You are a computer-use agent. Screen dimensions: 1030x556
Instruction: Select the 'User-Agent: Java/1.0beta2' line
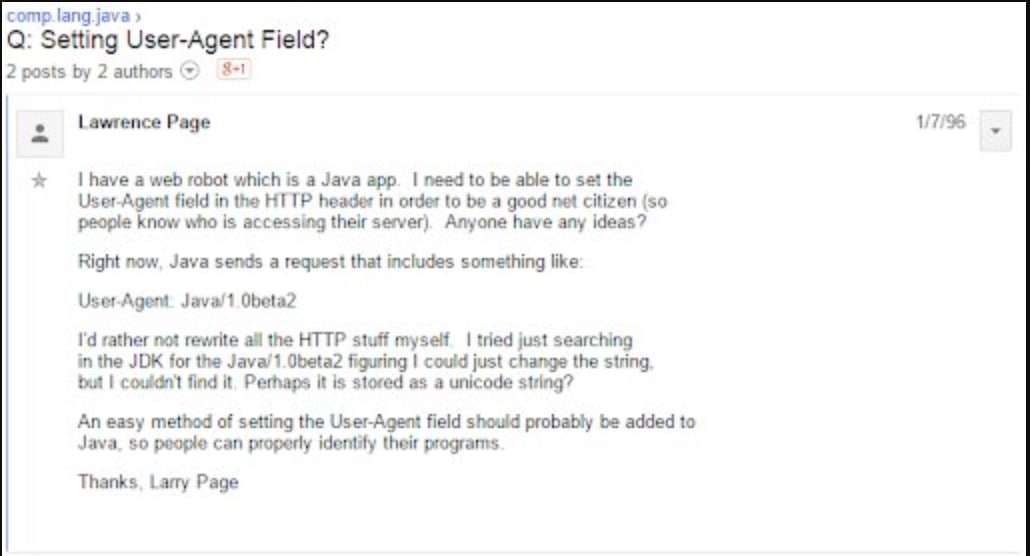(187, 301)
